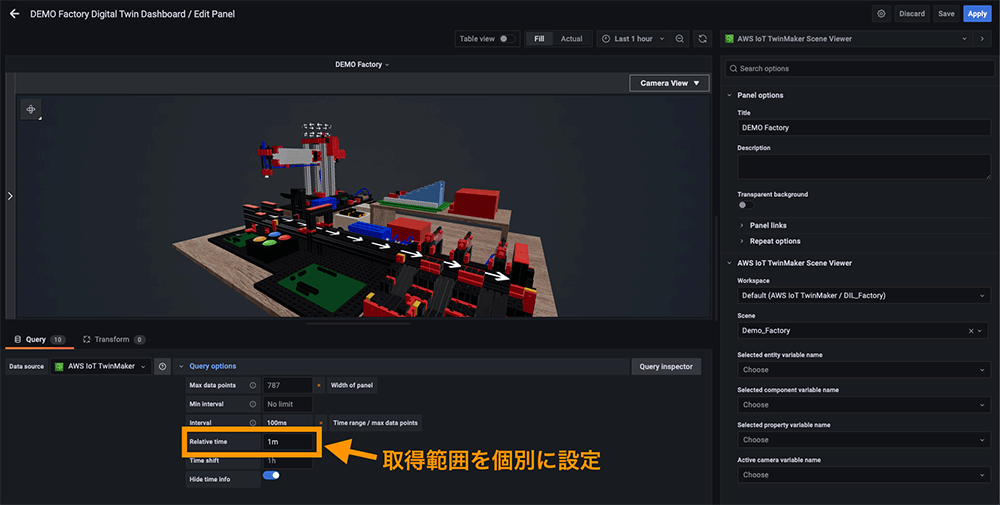Show Interval info icon
Viewport: 1000px width, 505px height.
pos(253,423)
